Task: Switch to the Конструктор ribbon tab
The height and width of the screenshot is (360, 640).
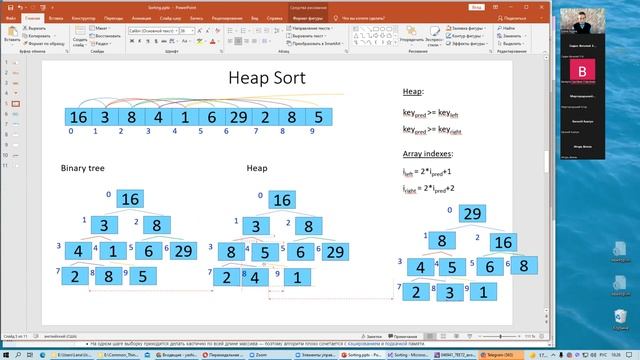Action: click(x=83, y=18)
